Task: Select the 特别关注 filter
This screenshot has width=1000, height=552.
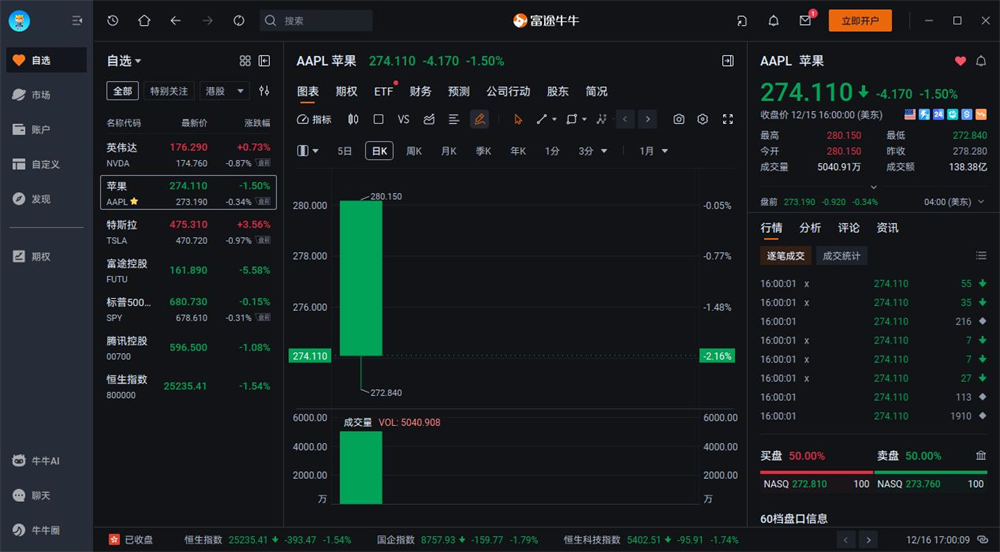Action: point(169,91)
